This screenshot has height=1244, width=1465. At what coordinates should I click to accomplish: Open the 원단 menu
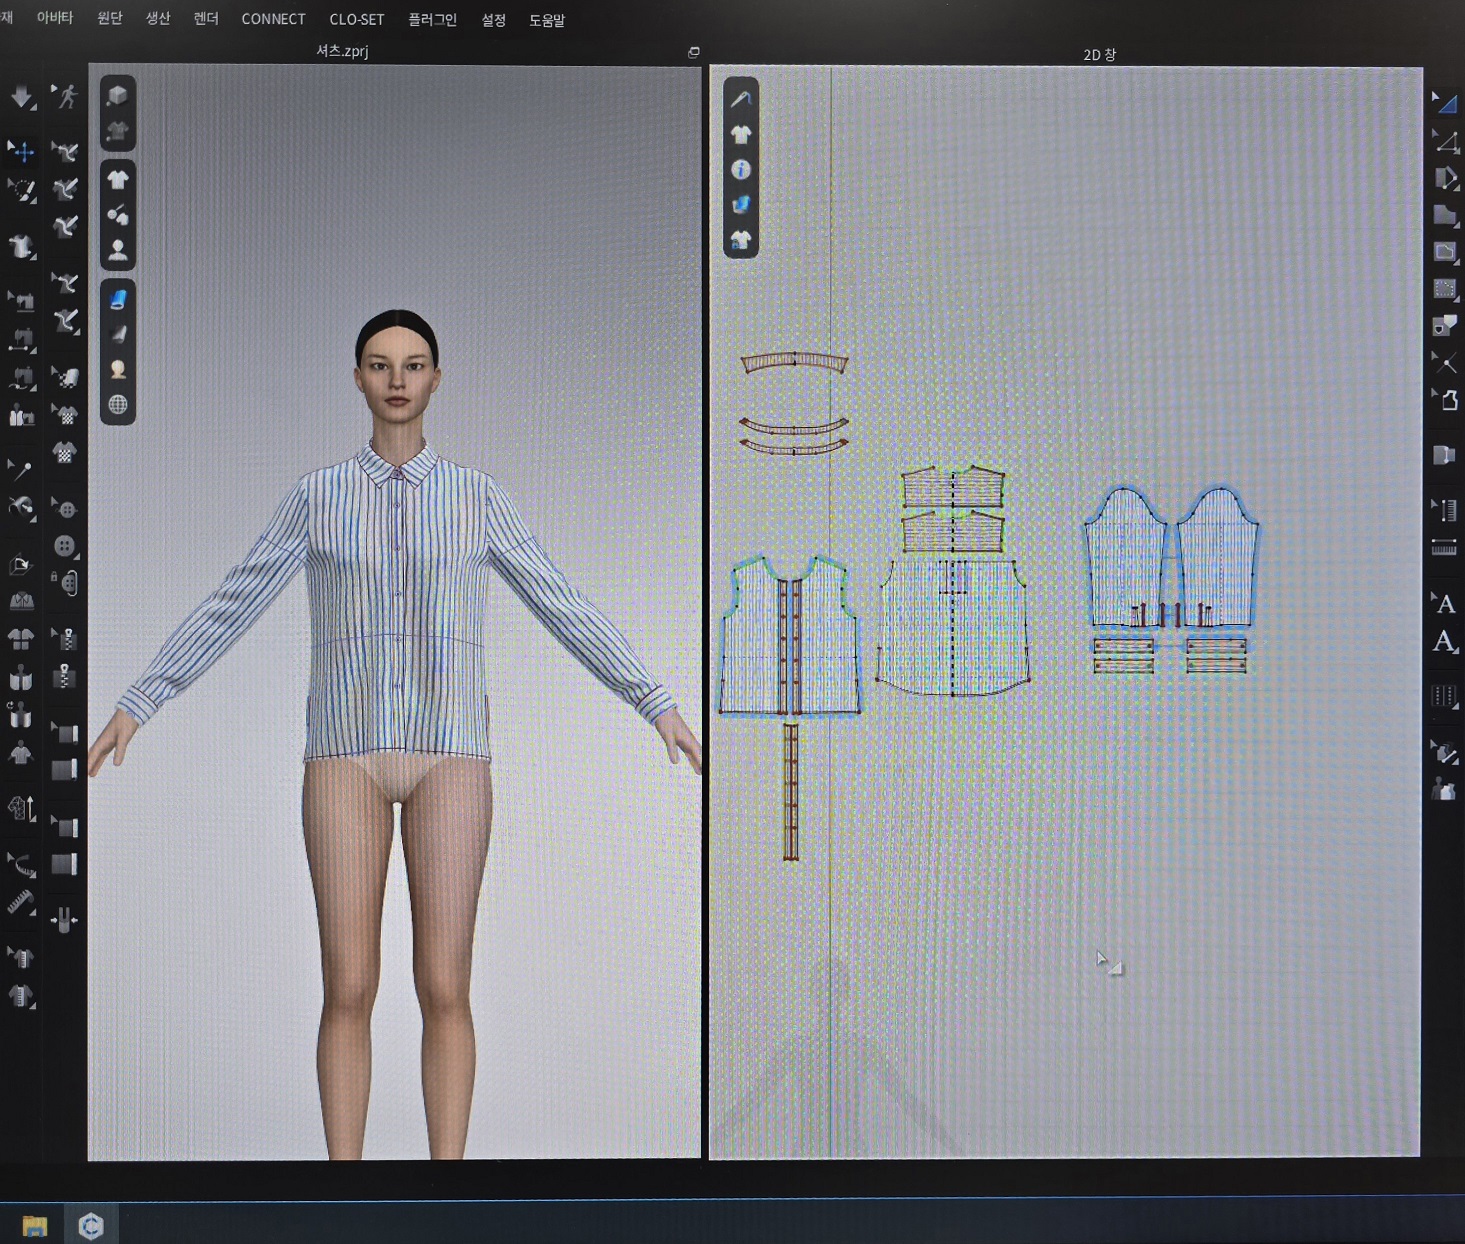pyautogui.click(x=109, y=19)
